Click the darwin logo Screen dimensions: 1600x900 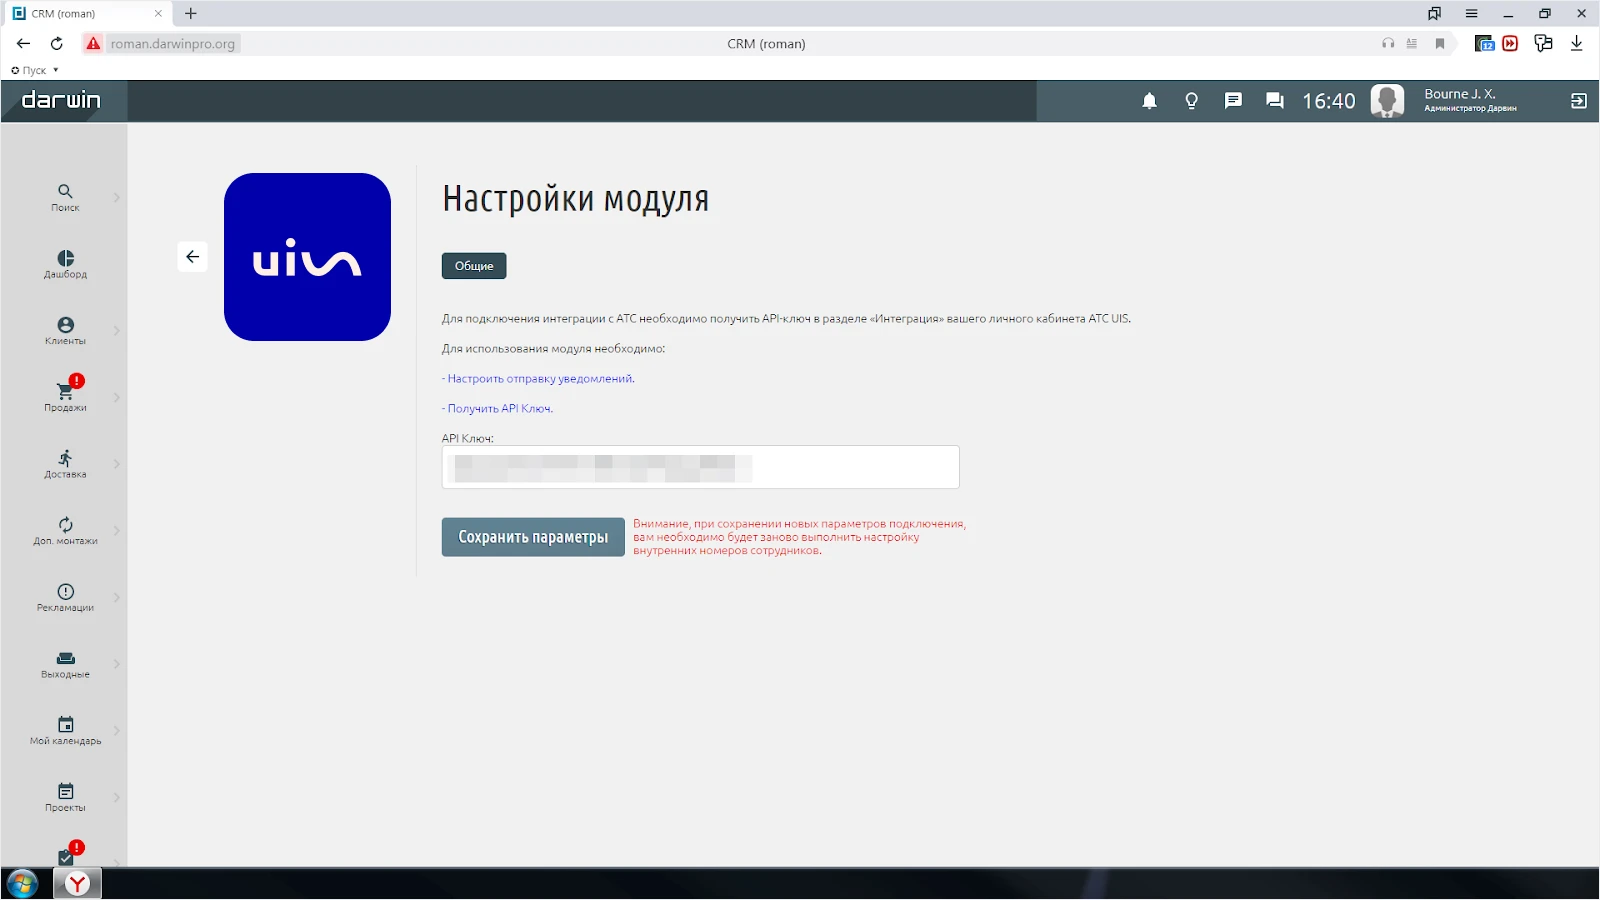tap(61, 100)
